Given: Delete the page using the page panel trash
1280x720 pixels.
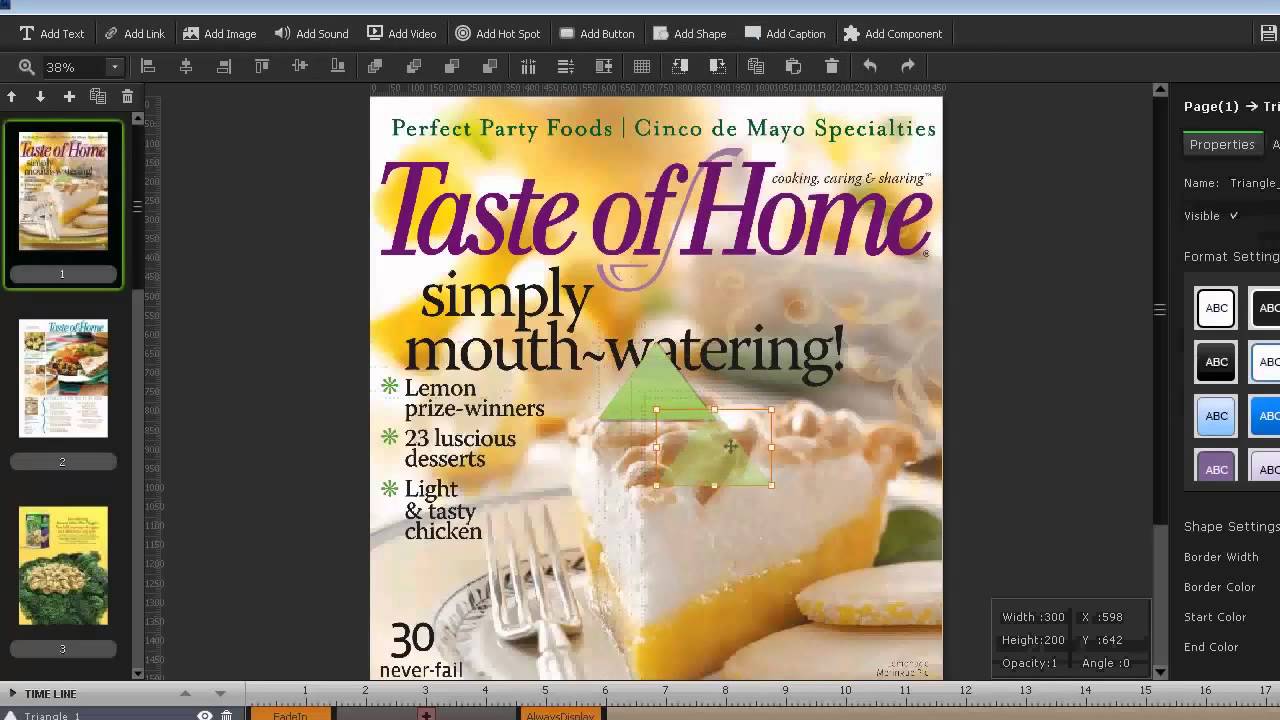Looking at the screenshot, I should 127,97.
